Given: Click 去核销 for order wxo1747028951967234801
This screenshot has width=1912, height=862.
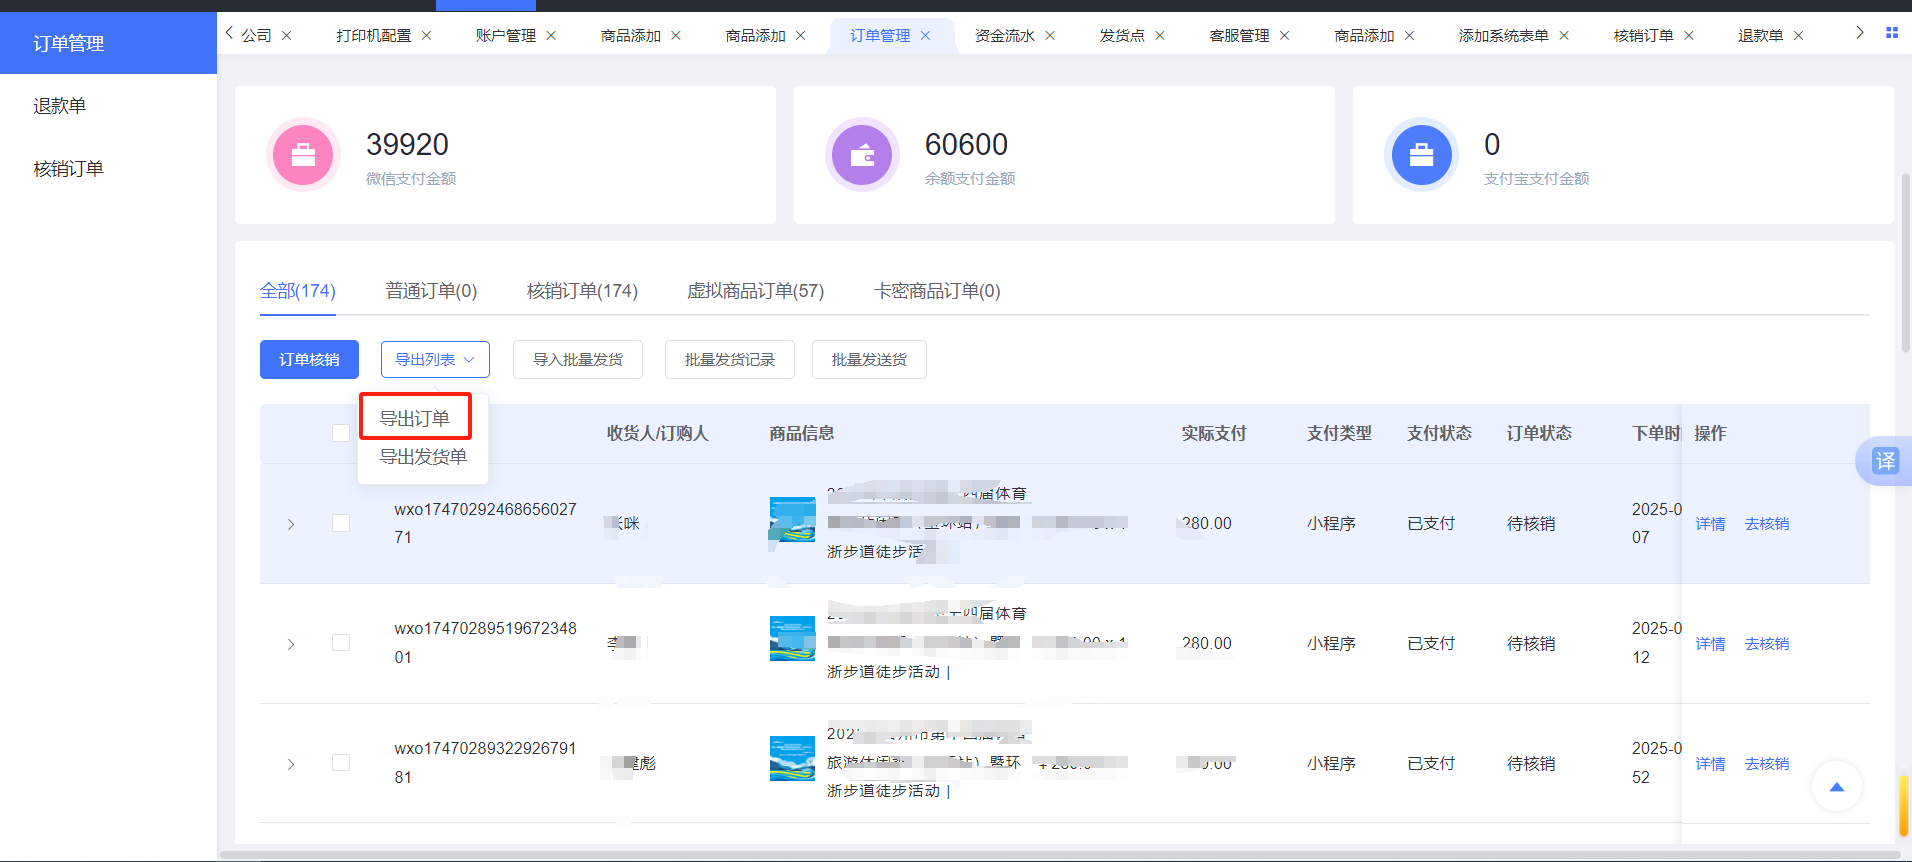Looking at the screenshot, I should click(1767, 644).
